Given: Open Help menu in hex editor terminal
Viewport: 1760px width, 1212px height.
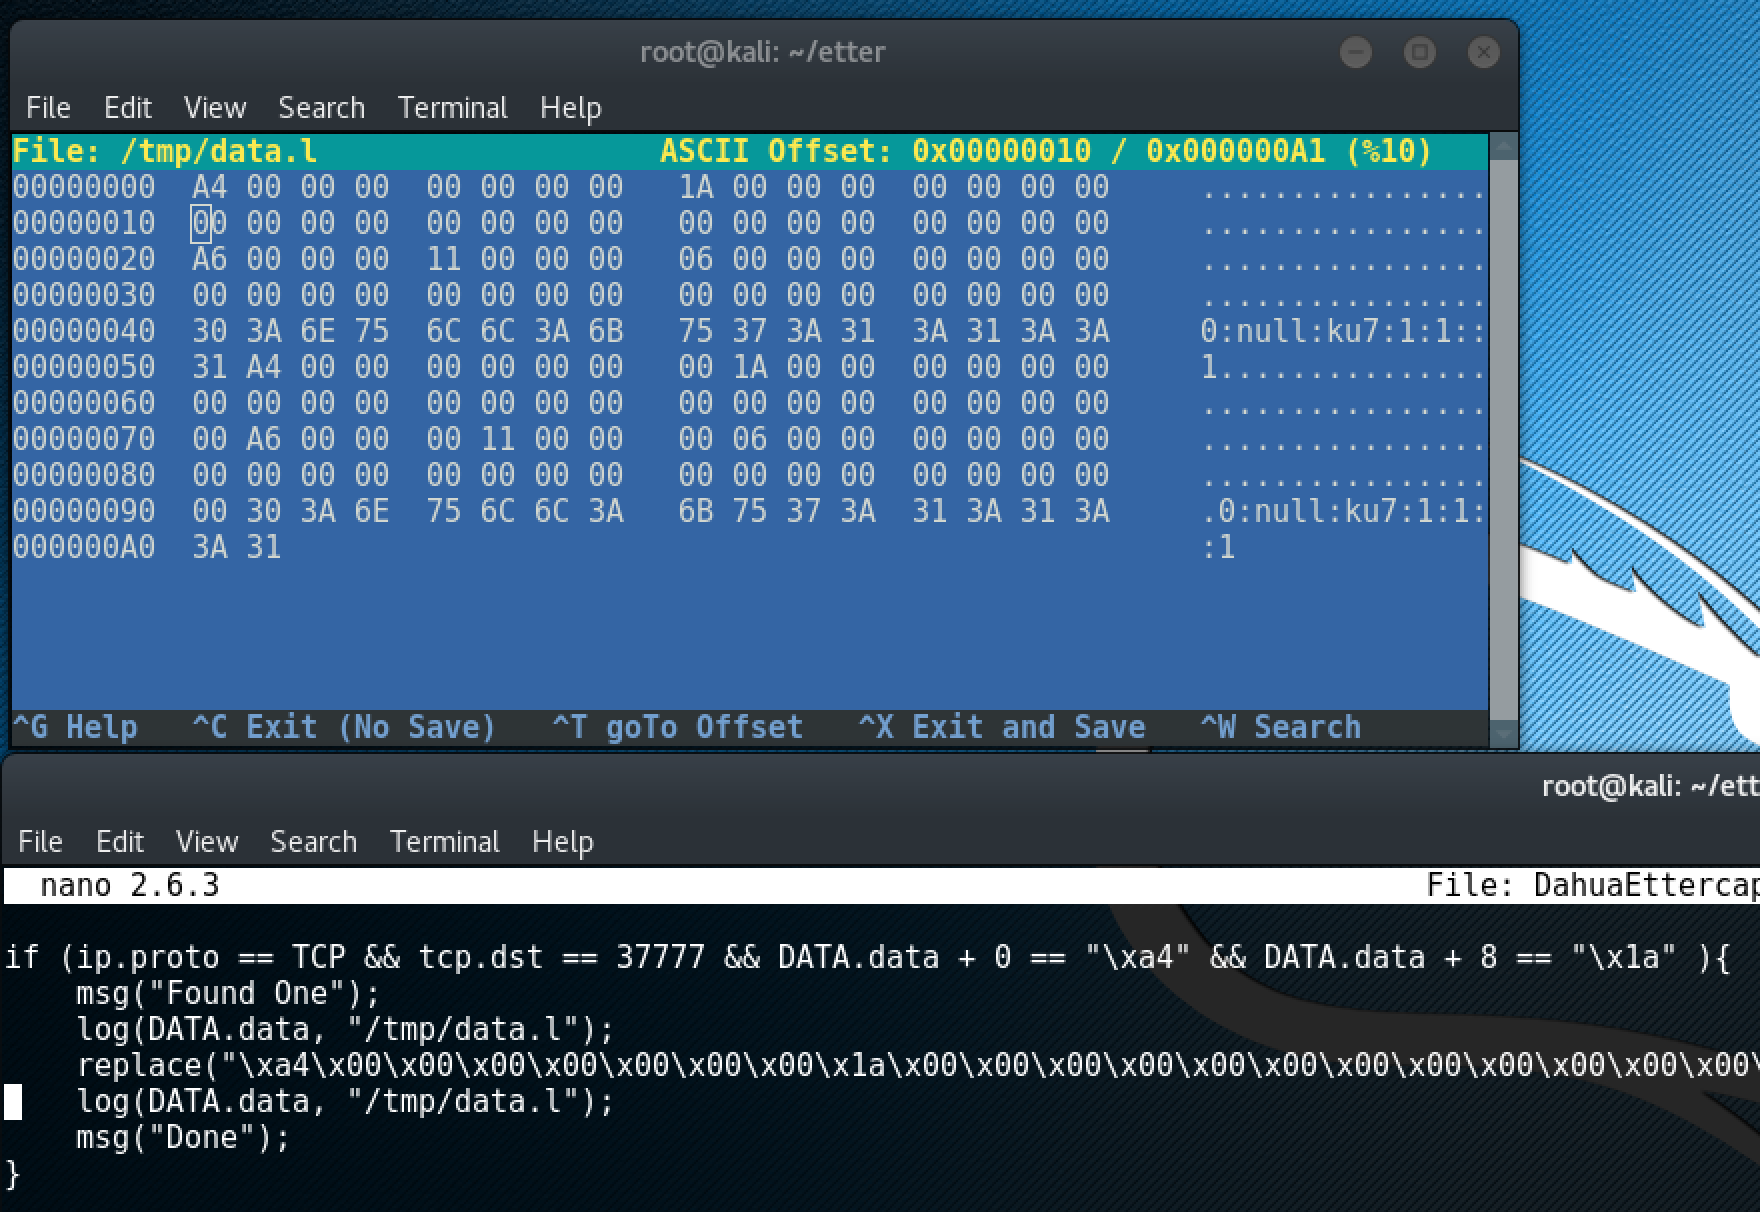Looking at the screenshot, I should 570,107.
